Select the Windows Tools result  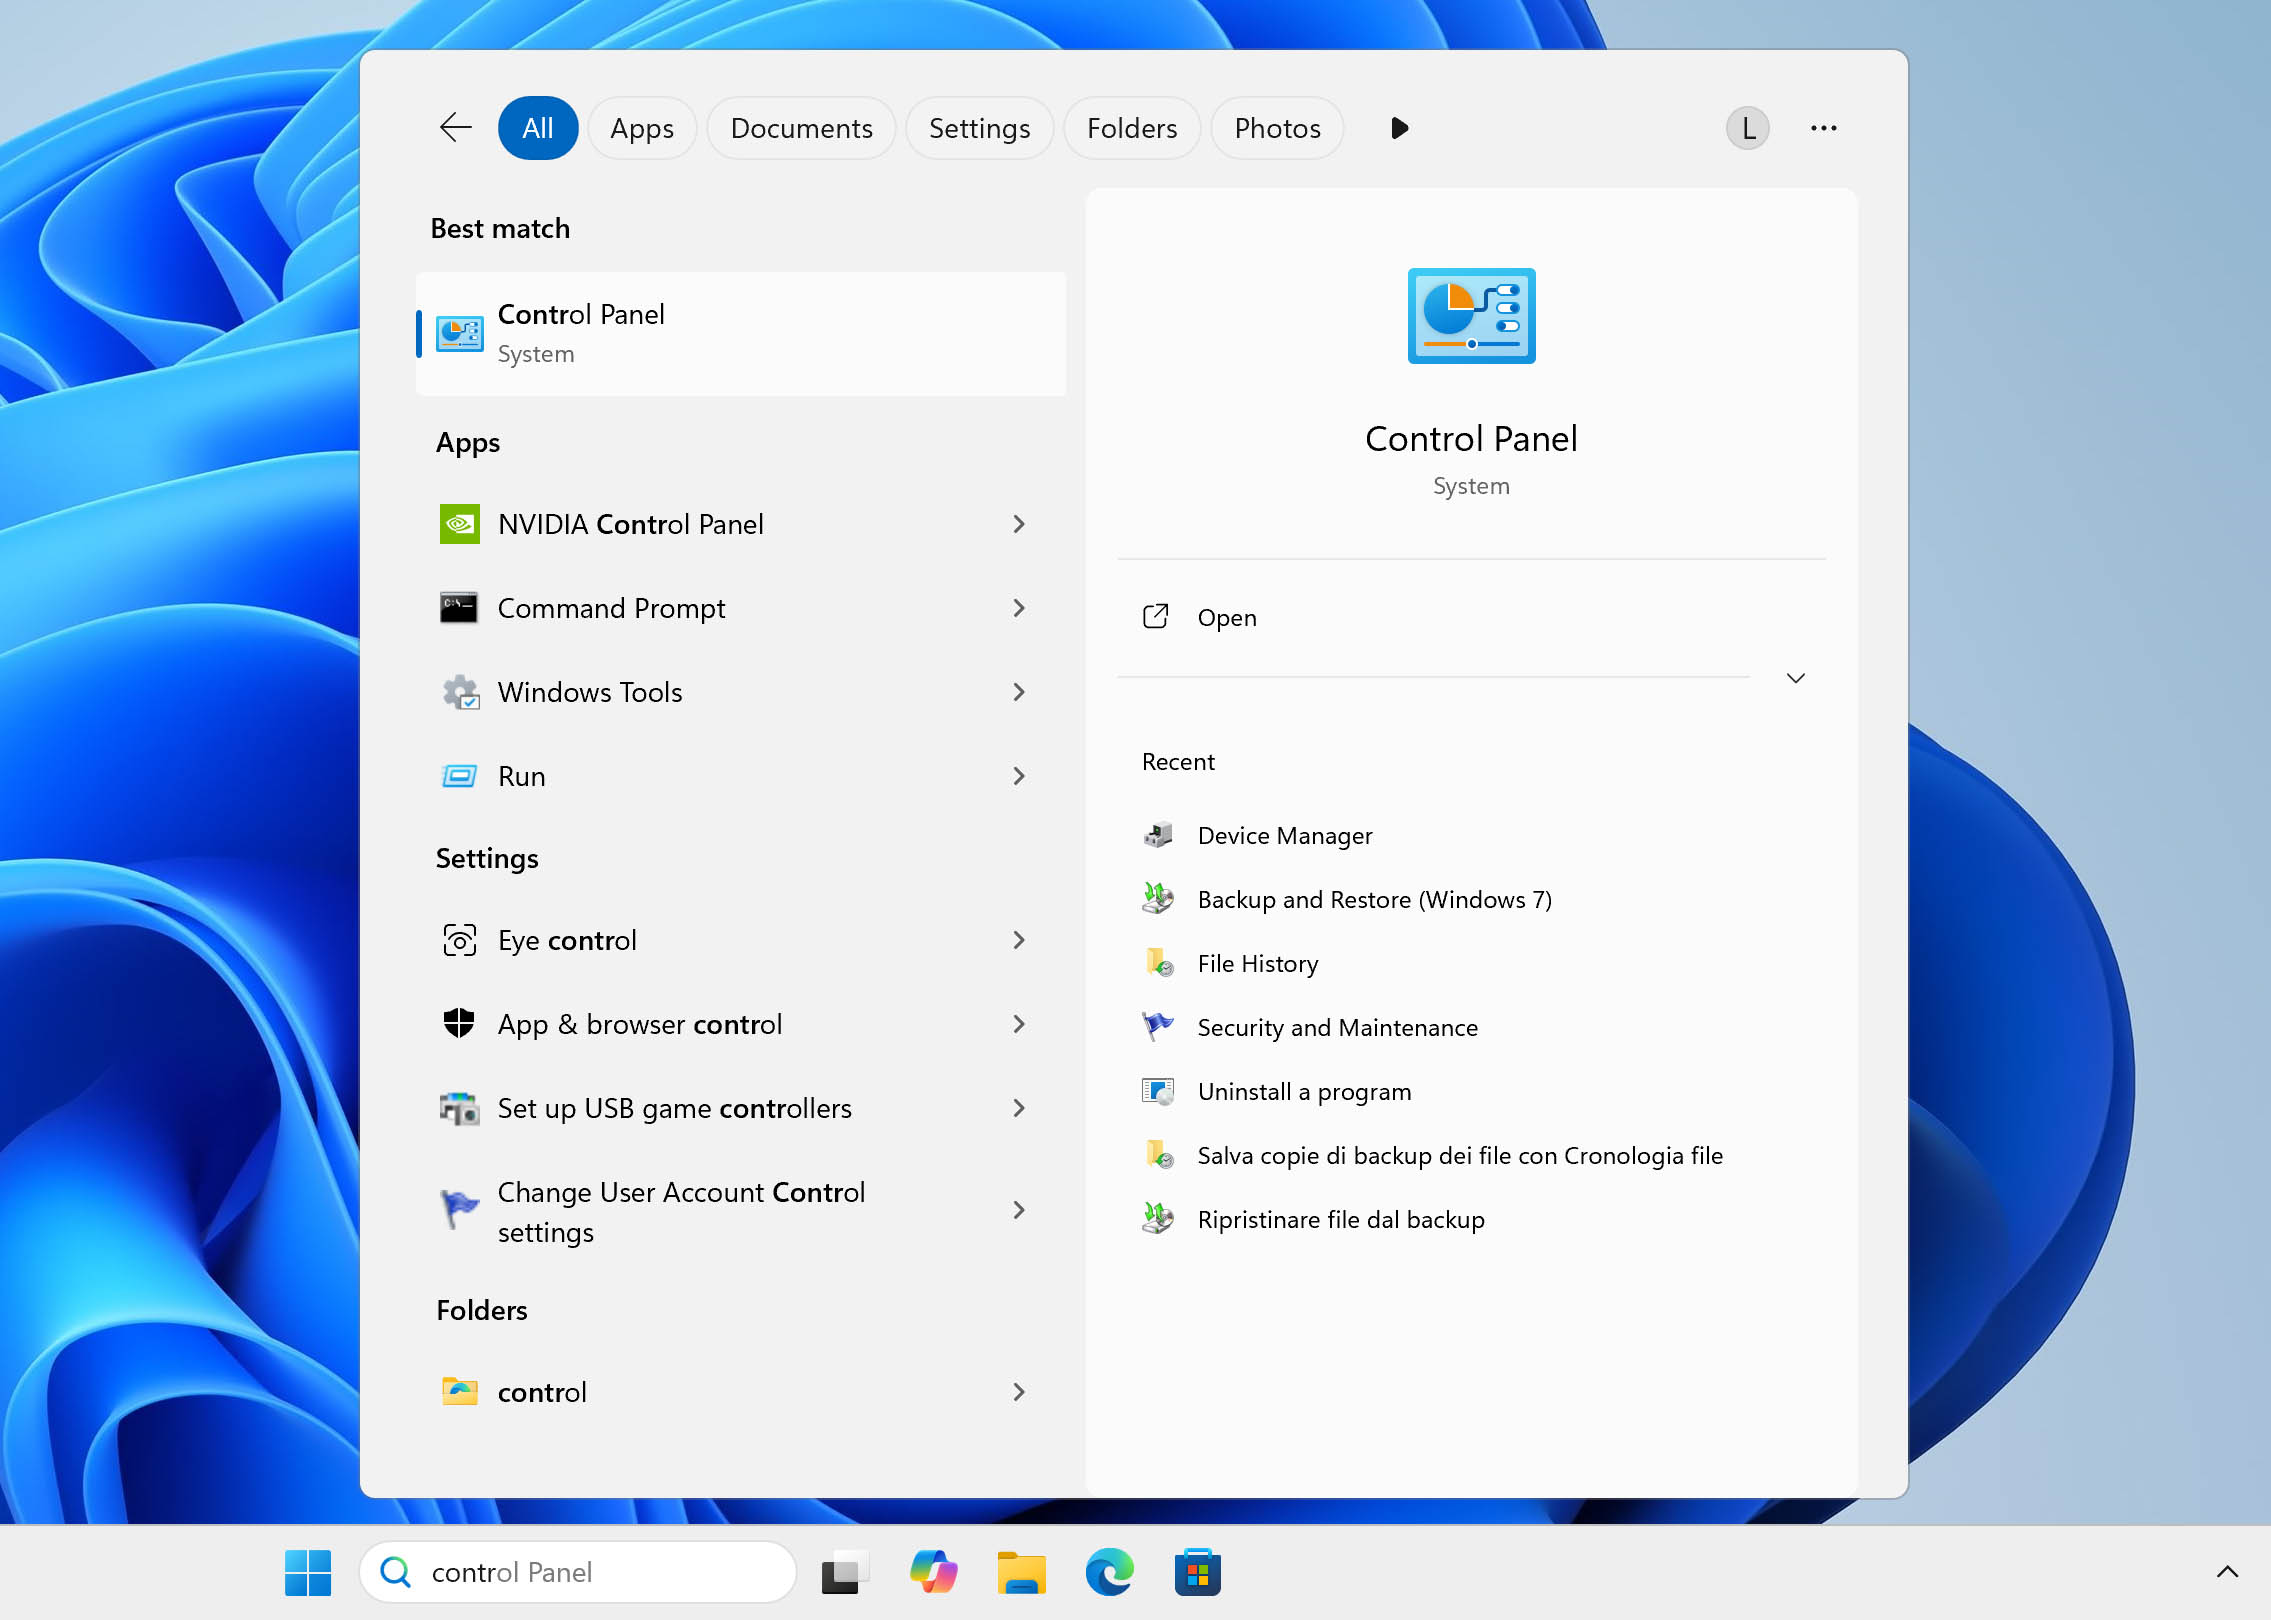click(x=741, y=692)
